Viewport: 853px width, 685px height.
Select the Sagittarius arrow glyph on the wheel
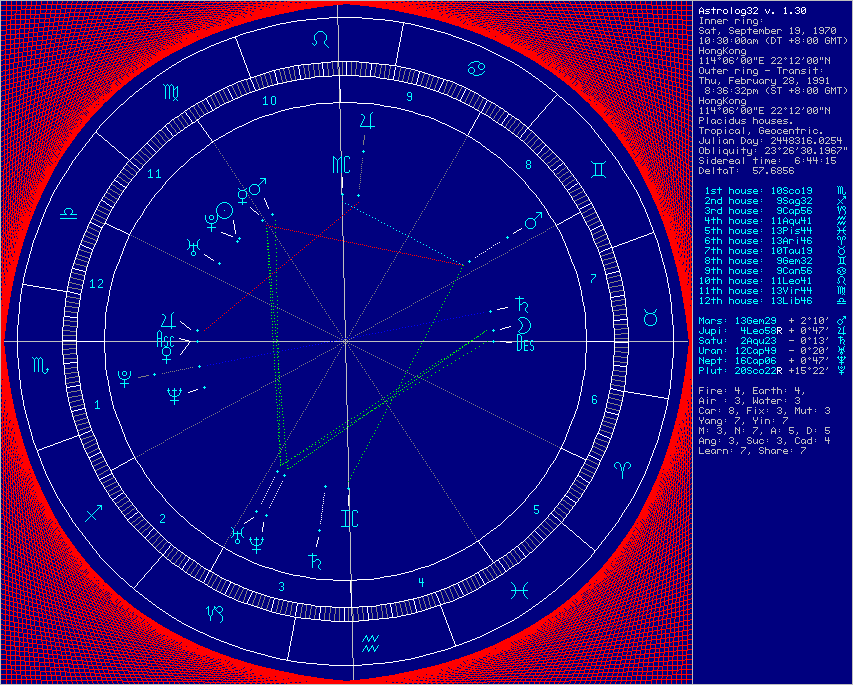tap(93, 513)
